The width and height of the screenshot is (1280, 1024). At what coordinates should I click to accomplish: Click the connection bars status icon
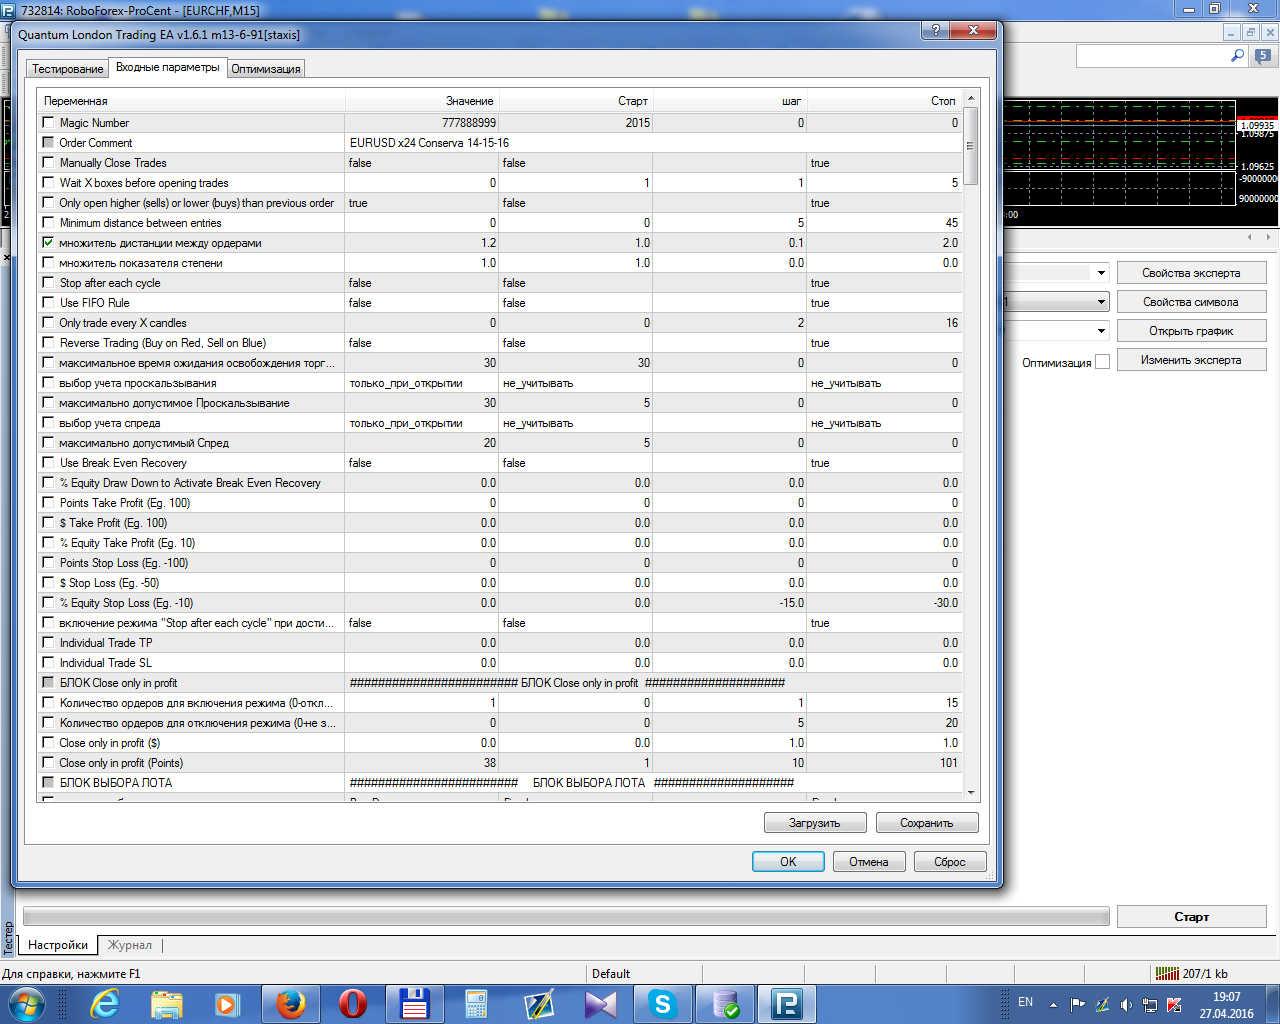[x=1166, y=973]
